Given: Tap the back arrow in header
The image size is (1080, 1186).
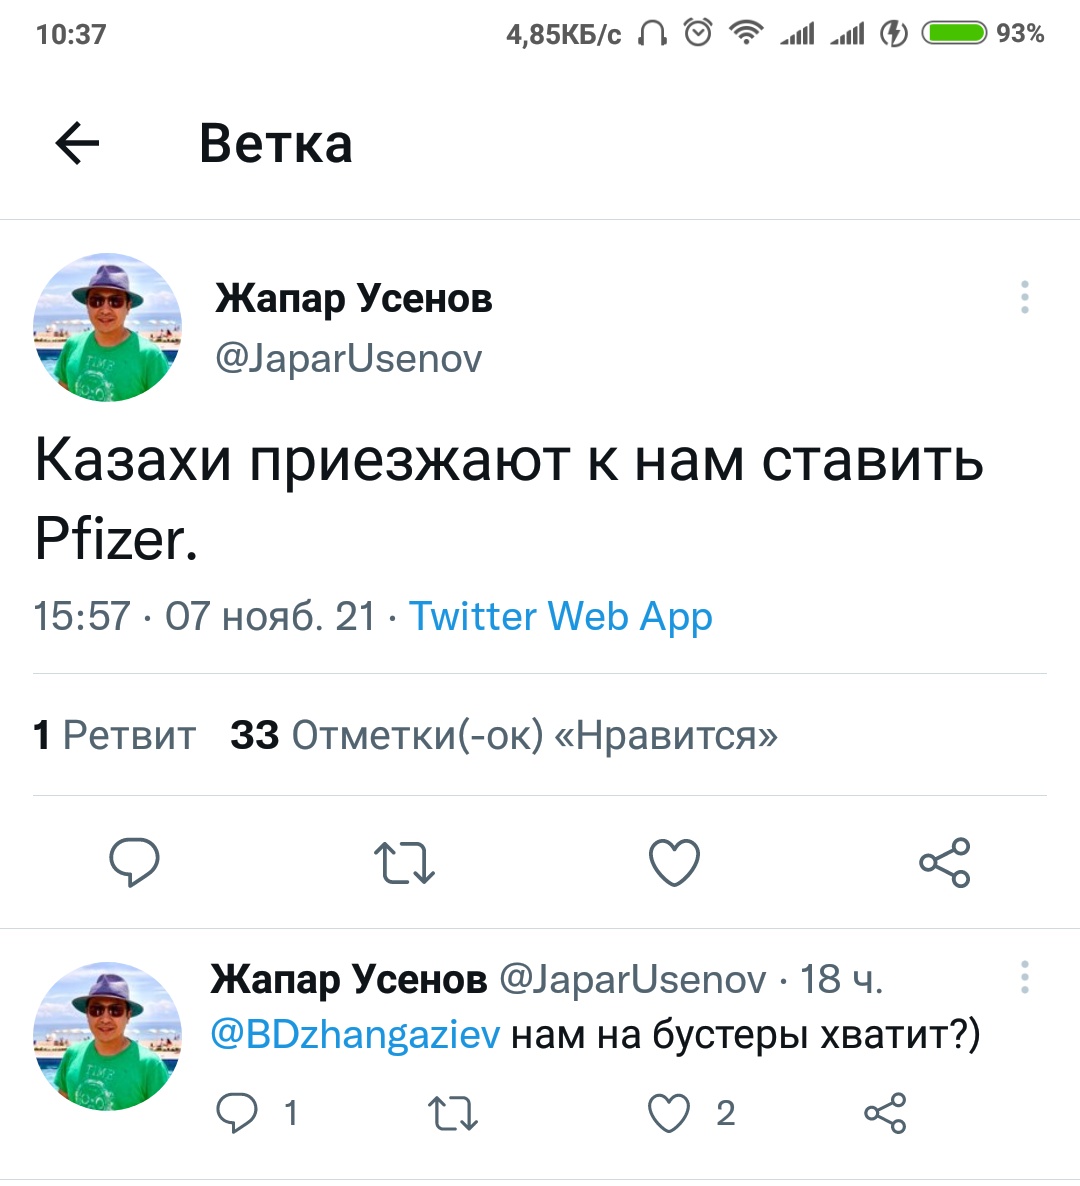Looking at the screenshot, I should 77,144.
